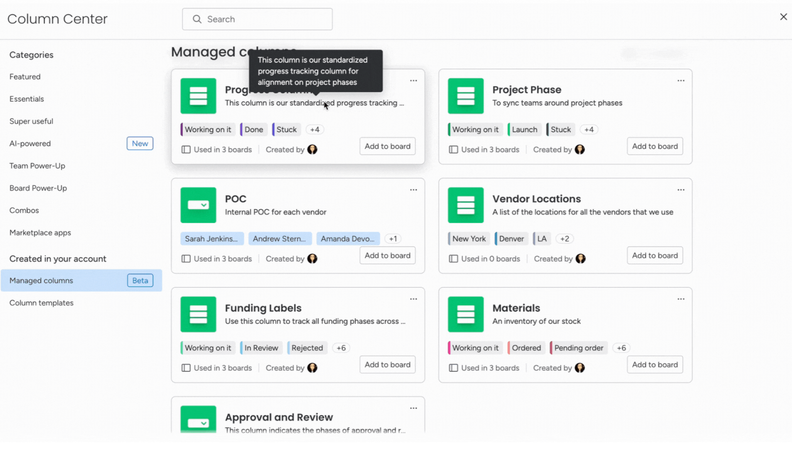Select the Featured category
The height and width of the screenshot is (451, 792).
click(x=25, y=77)
